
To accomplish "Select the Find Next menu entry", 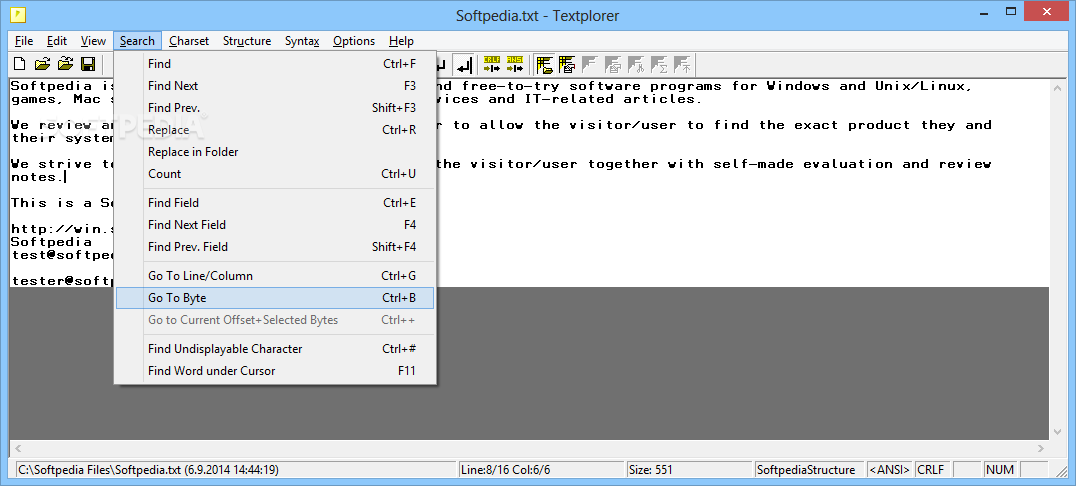I will tap(275, 86).
